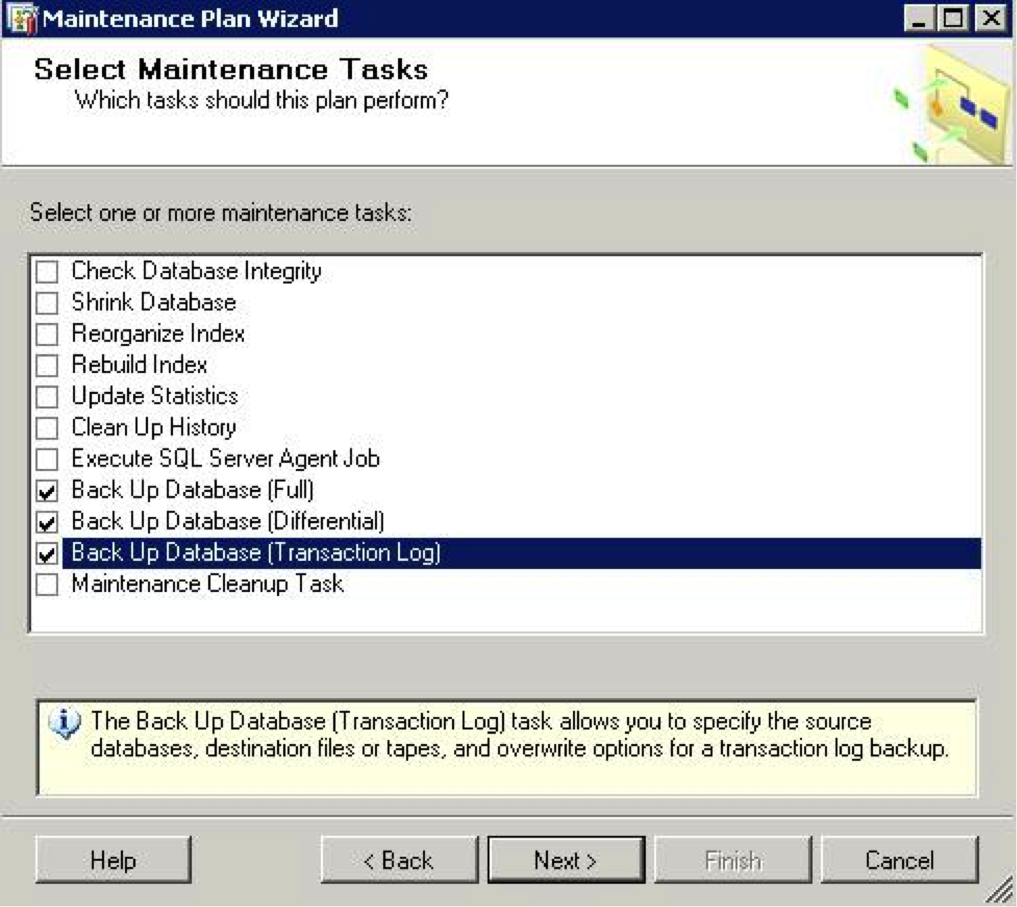Click the blue information icon
Image resolution: width=1017 pixels, height=907 pixels.
64,723
